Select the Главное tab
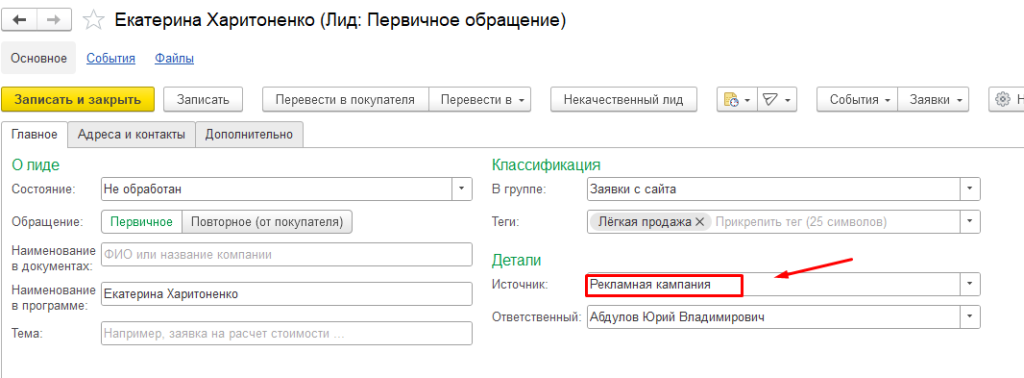The height and width of the screenshot is (378, 1024). tap(35, 134)
